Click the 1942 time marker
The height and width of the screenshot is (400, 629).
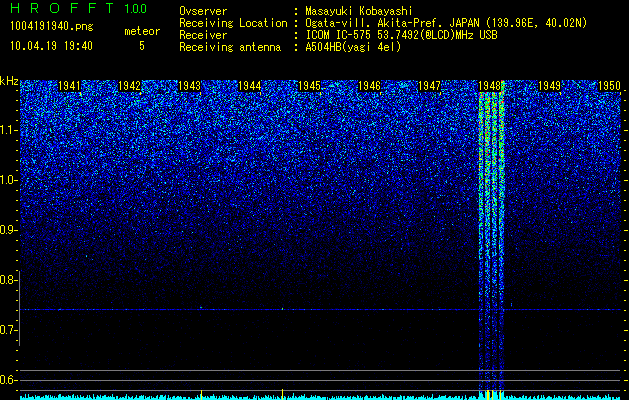pyautogui.click(x=129, y=86)
